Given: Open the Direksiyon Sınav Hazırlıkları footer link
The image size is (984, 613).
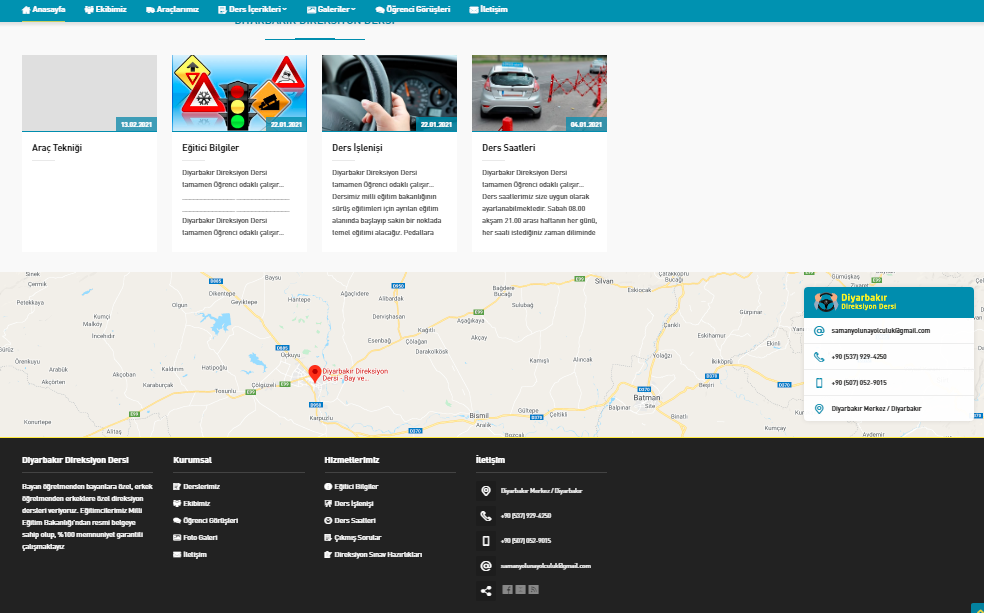Looking at the screenshot, I should click(377, 554).
